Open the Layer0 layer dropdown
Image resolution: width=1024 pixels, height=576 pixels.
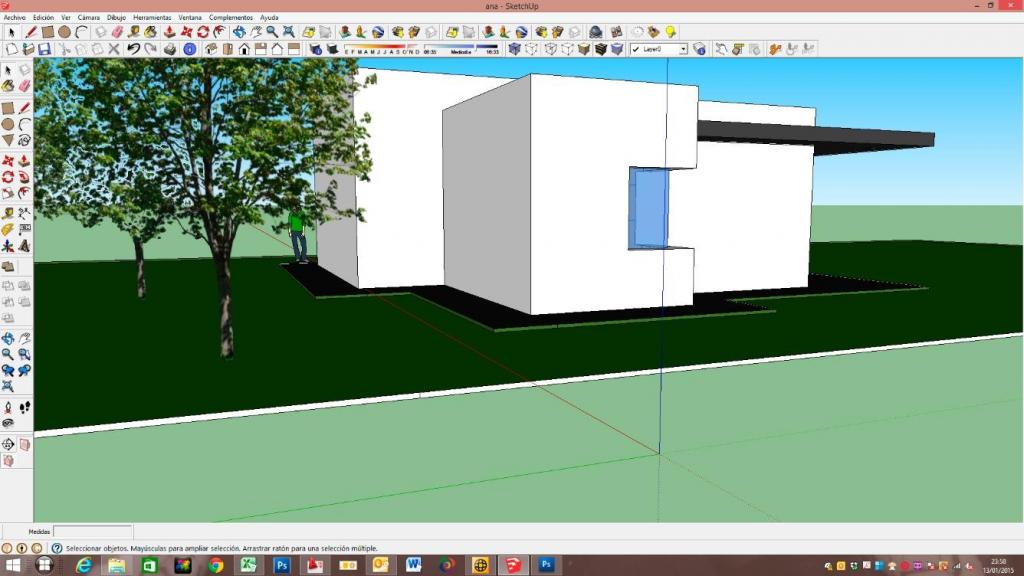click(x=683, y=49)
